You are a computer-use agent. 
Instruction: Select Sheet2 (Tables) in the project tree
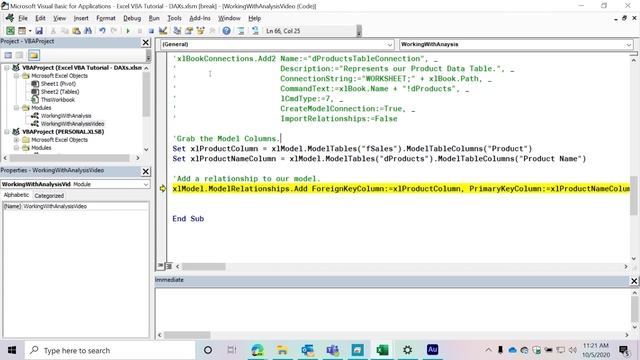pyautogui.click(x=60, y=92)
